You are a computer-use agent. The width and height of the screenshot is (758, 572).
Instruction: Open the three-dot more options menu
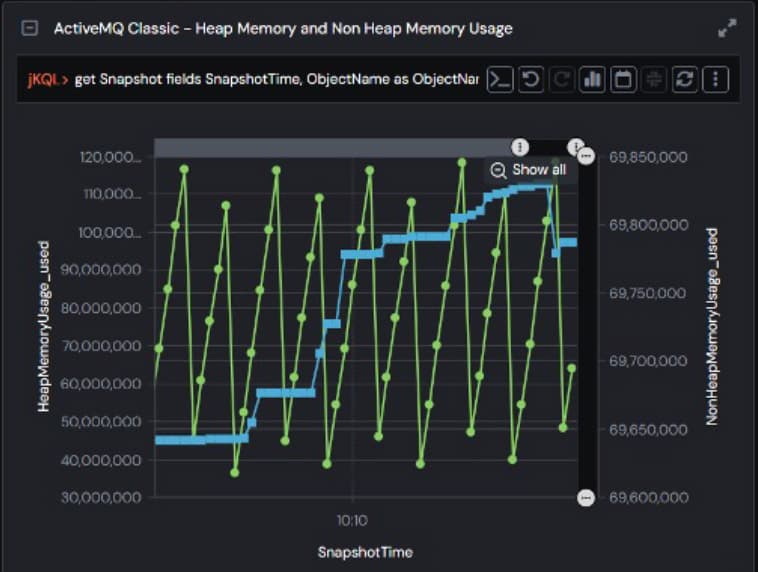(x=715, y=80)
